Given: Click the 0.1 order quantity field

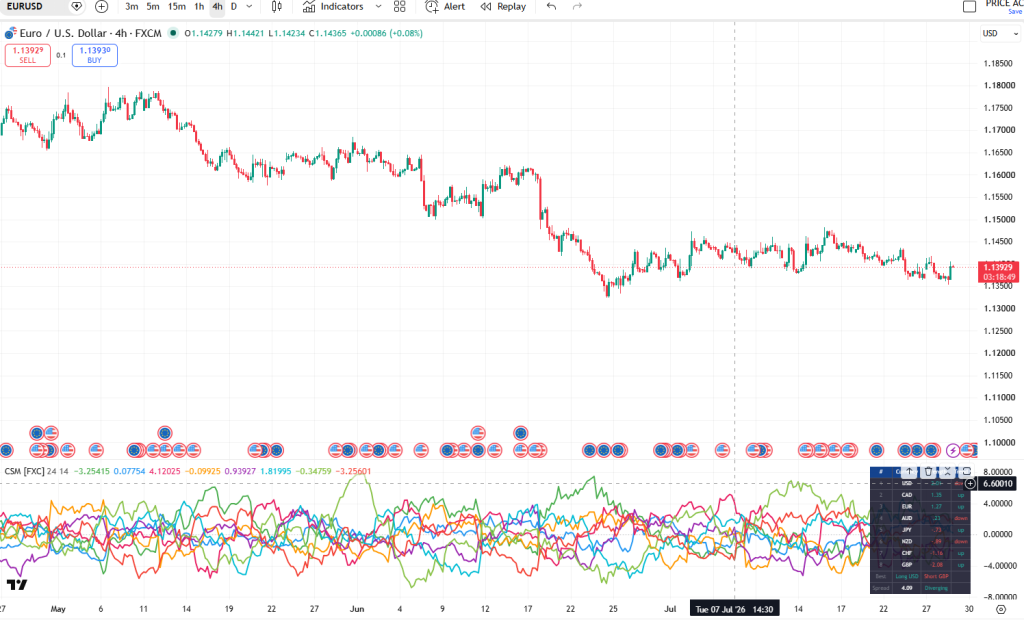Looking at the screenshot, I should pos(61,56).
